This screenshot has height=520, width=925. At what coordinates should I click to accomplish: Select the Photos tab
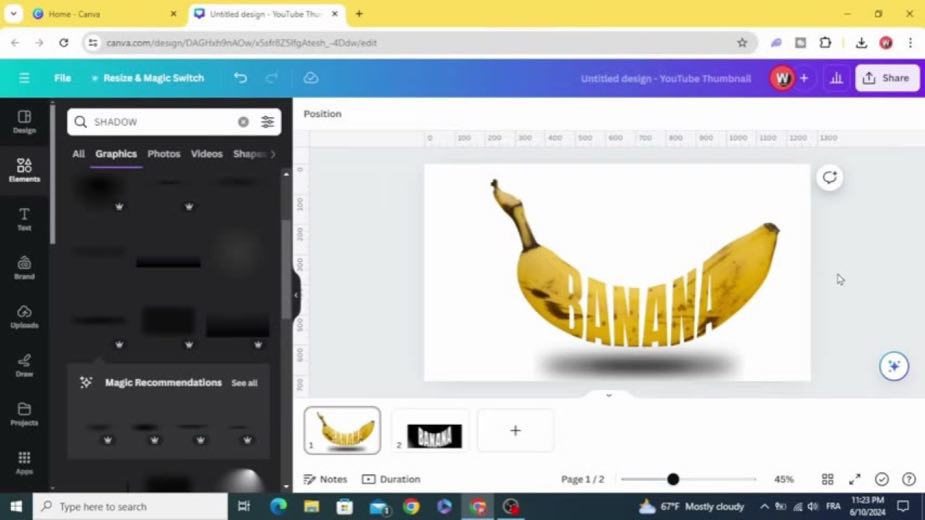[x=163, y=154]
